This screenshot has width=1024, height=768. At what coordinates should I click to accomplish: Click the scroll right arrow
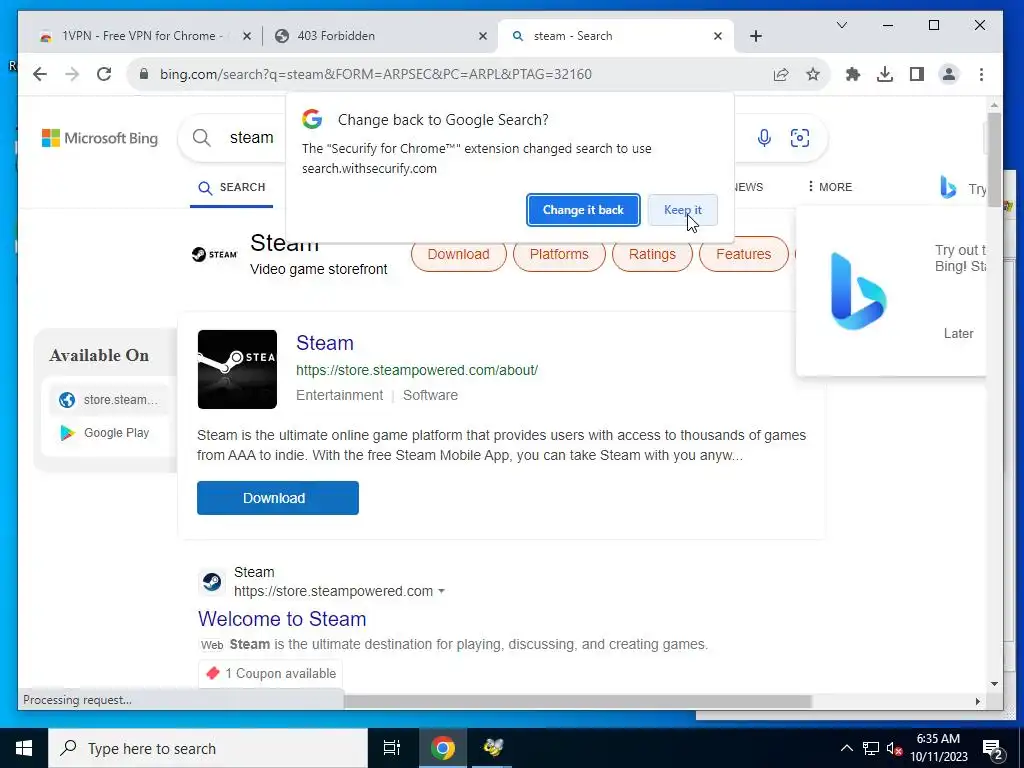point(978,701)
